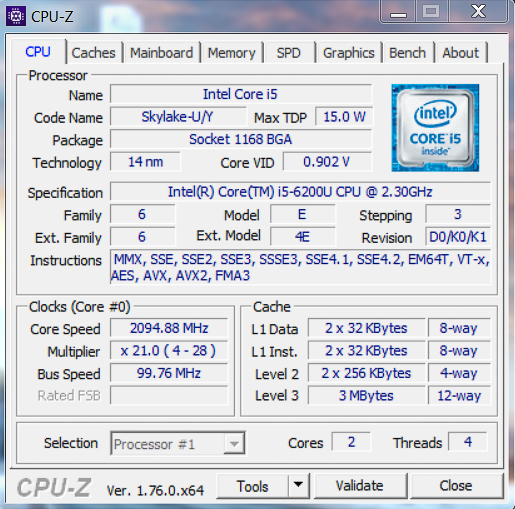Click the Ext. Model value '4E'
Screen dimensions: 515x509
click(x=302, y=237)
